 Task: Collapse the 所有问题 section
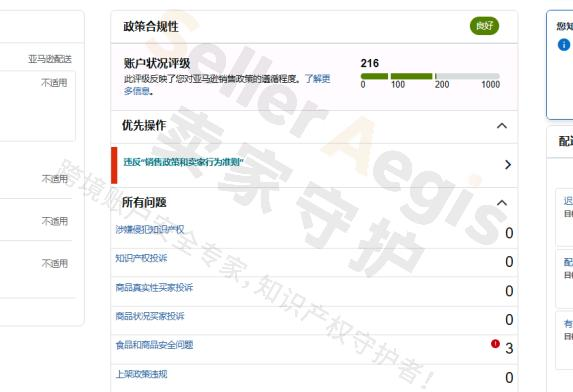pos(502,203)
